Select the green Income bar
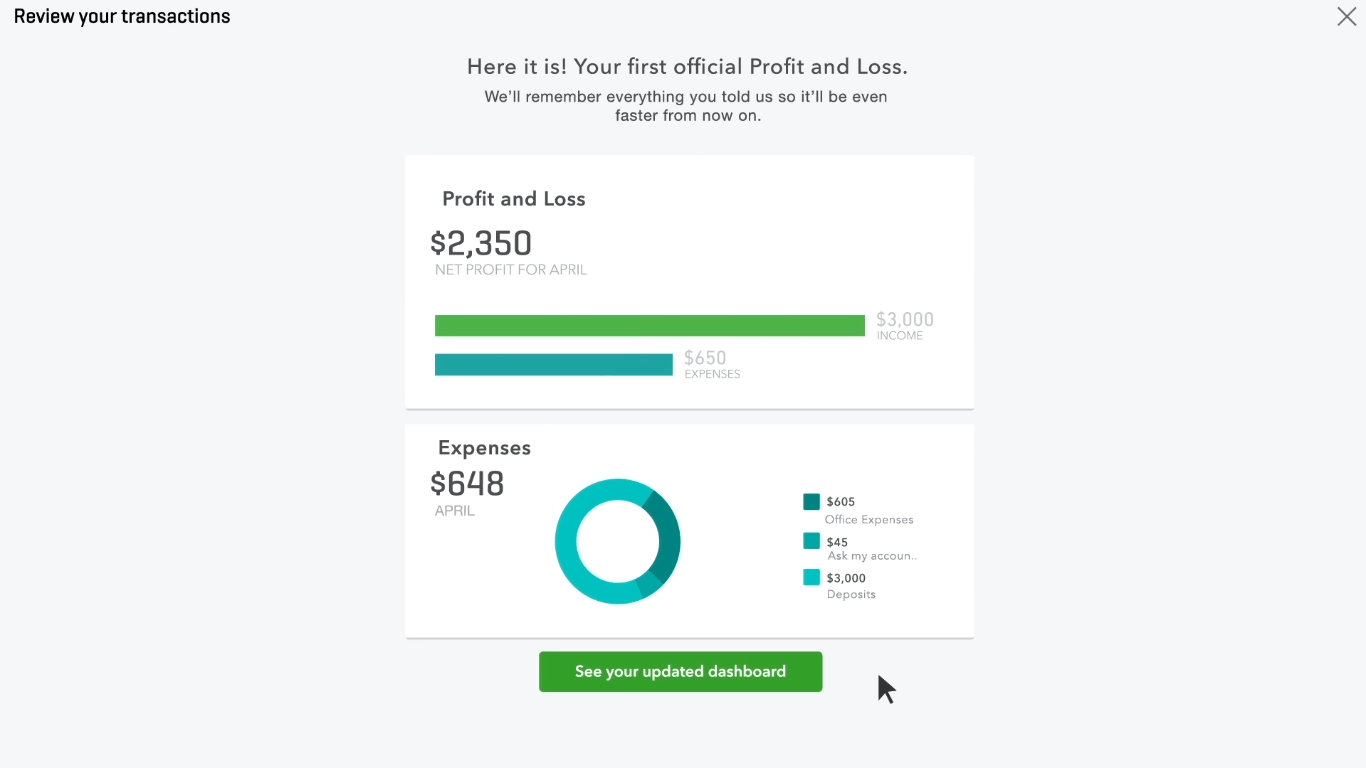The height and width of the screenshot is (768, 1366). (x=650, y=325)
